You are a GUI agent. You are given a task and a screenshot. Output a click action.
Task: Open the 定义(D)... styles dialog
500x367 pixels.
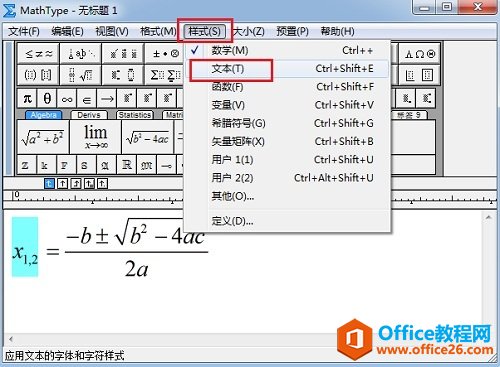(287, 221)
